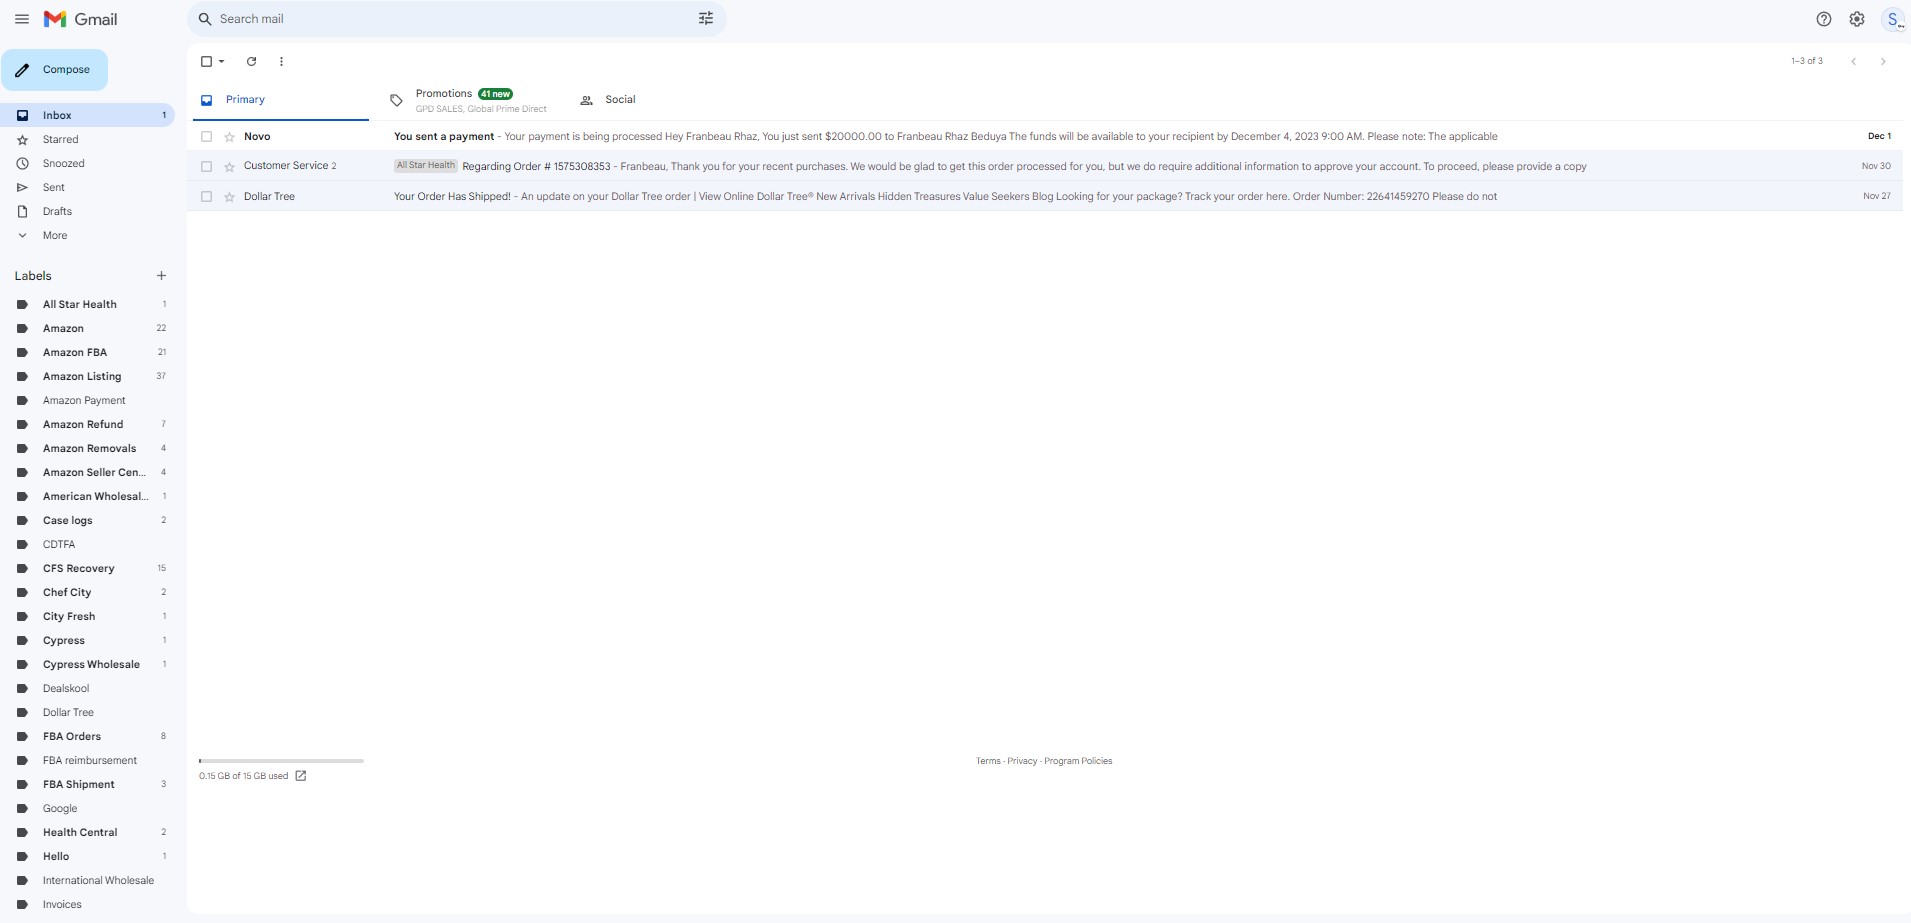The width and height of the screenshot is (1911, 923).
Task: Click the All Star Health tag on email
Action: [426, 166]
